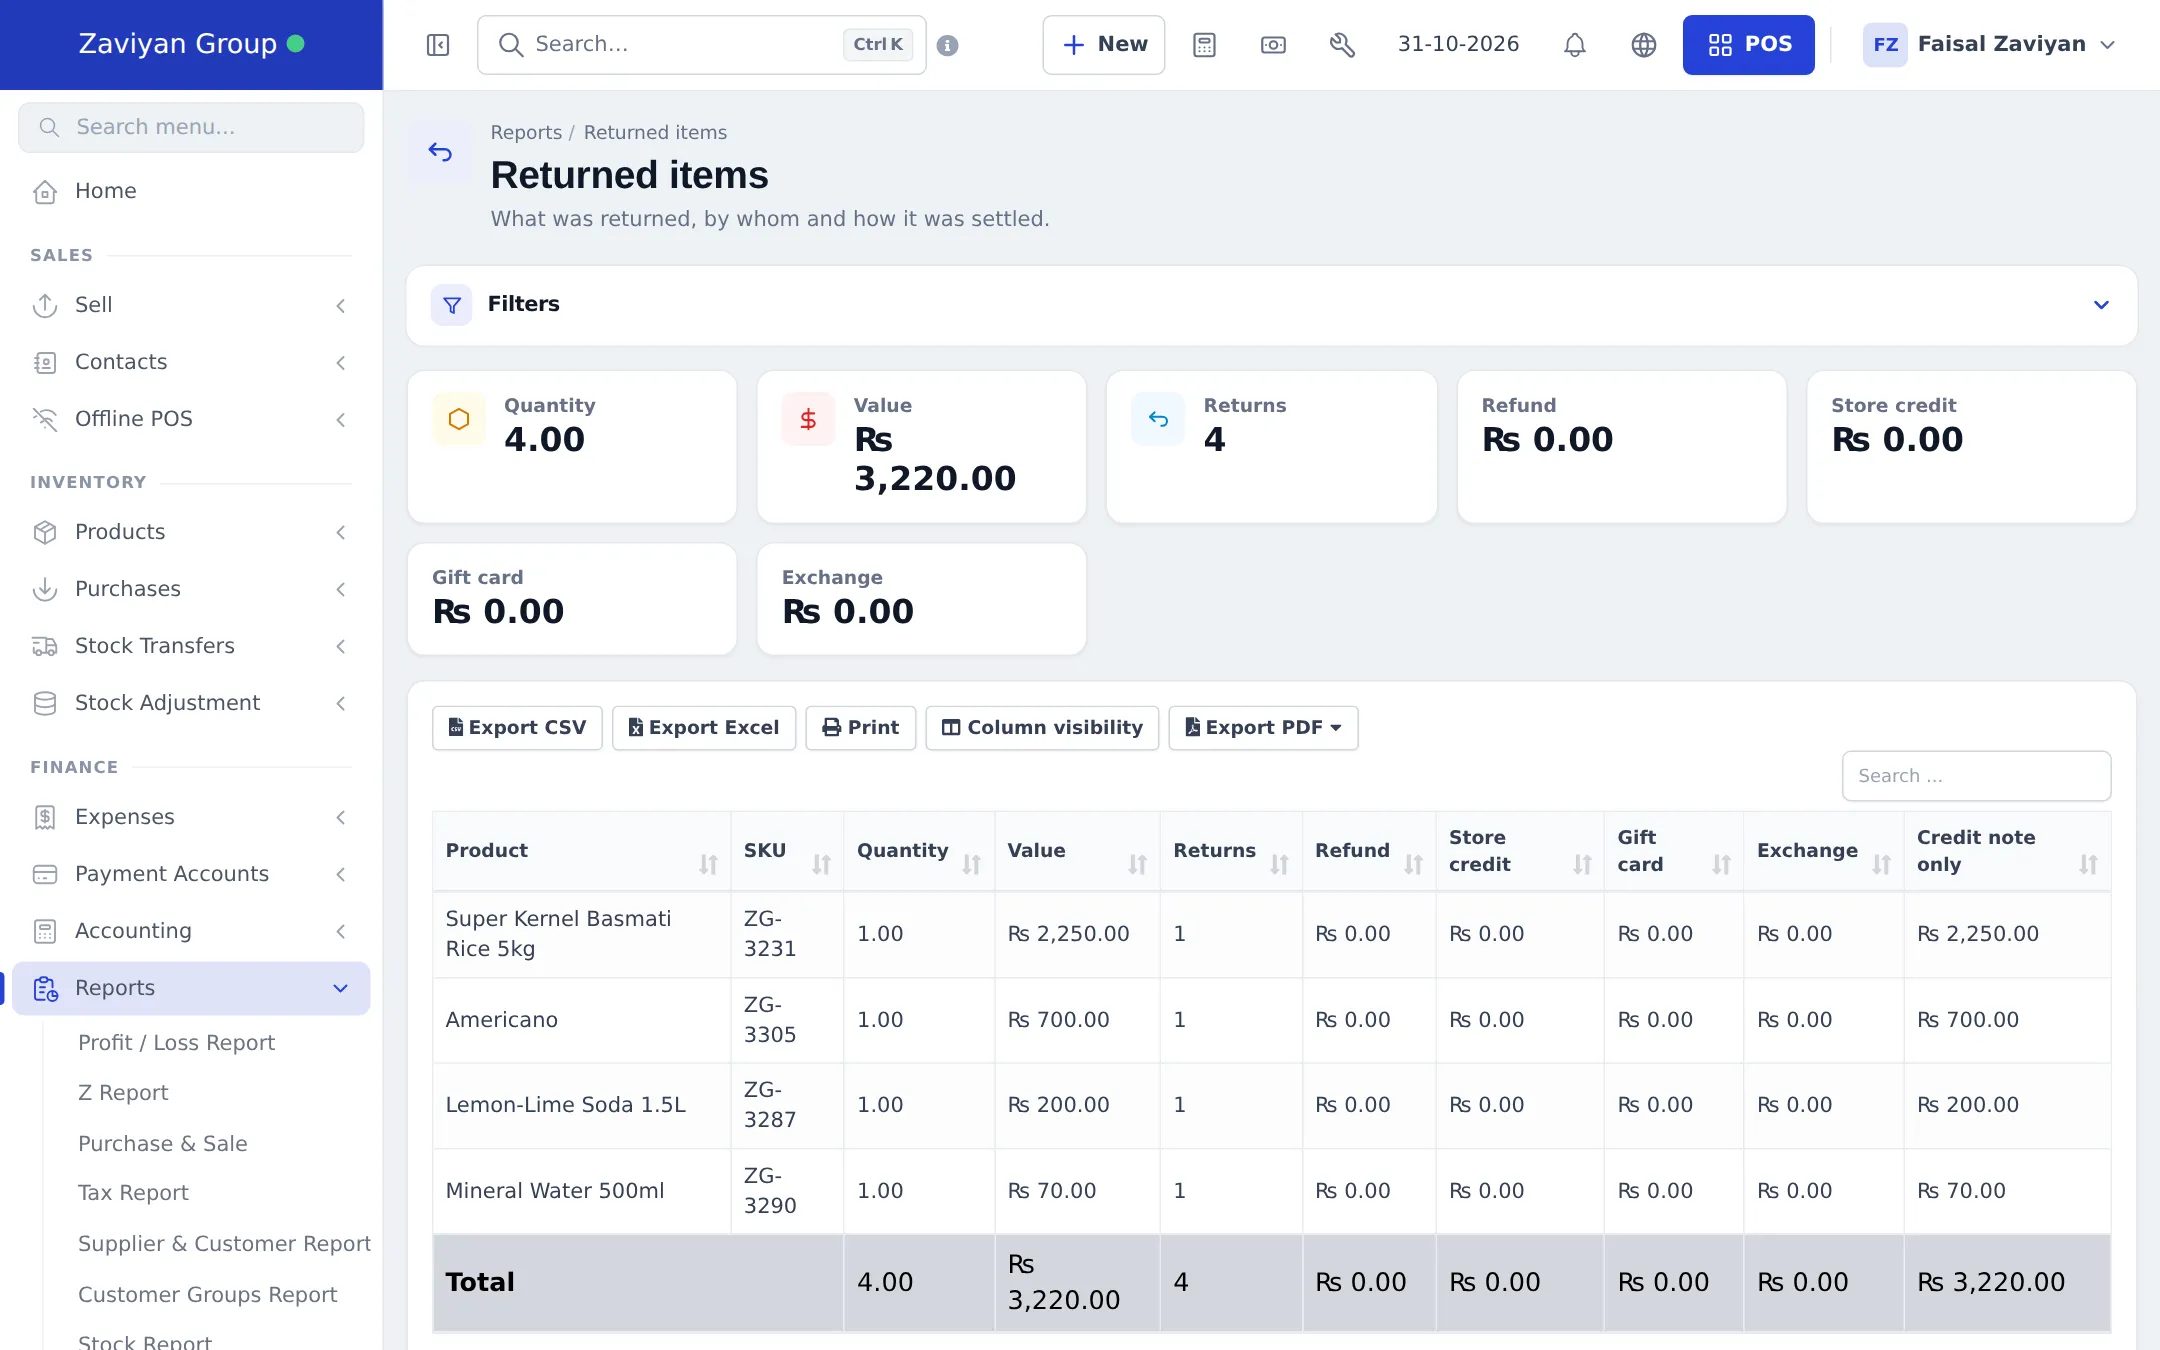
Task: Sort by Value column sort icon
Action: tap(1137, 864)
